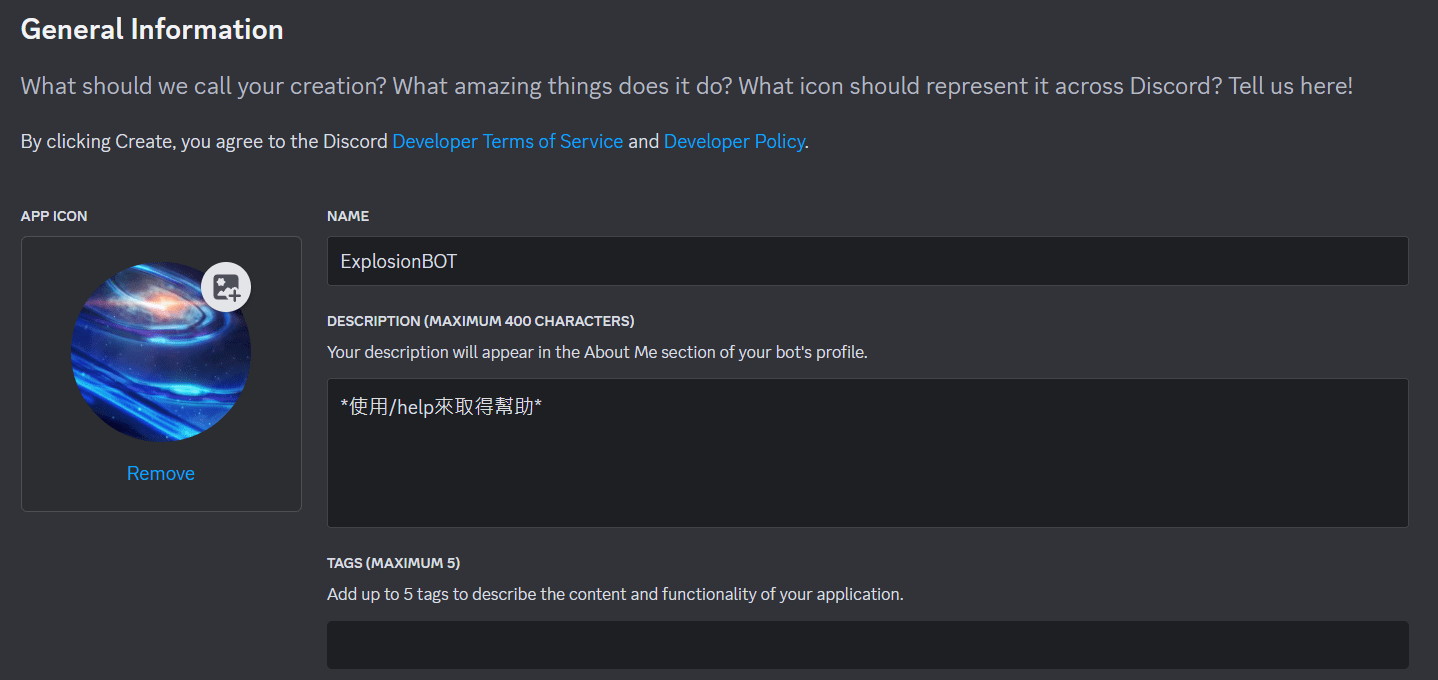The height and width of the screenshot is (680, 1438).
Task: Click the galaxy app icon thumbnail
Action: click(161, 352)
